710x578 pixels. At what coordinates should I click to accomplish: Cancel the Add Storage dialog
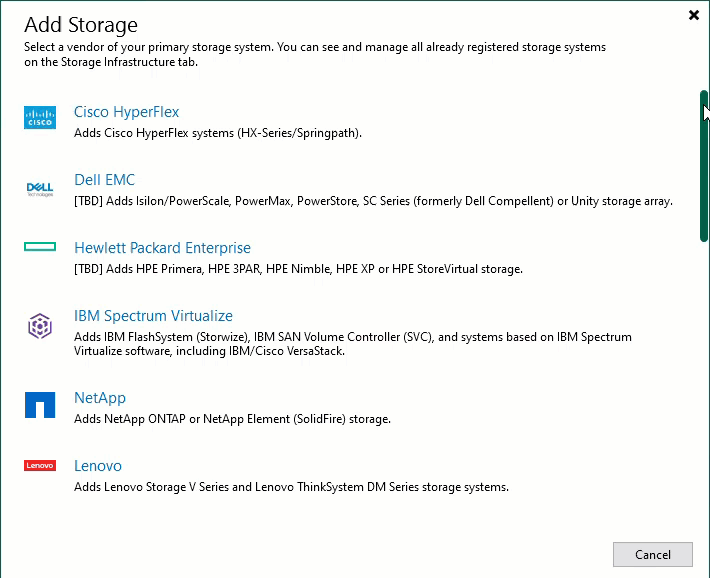click(x=652, y=554)
